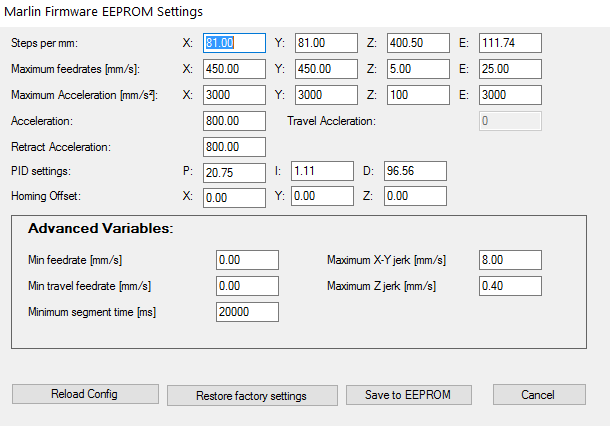
Task: Click the 'Travel Accleration:' label
Action: coord(331,121)
